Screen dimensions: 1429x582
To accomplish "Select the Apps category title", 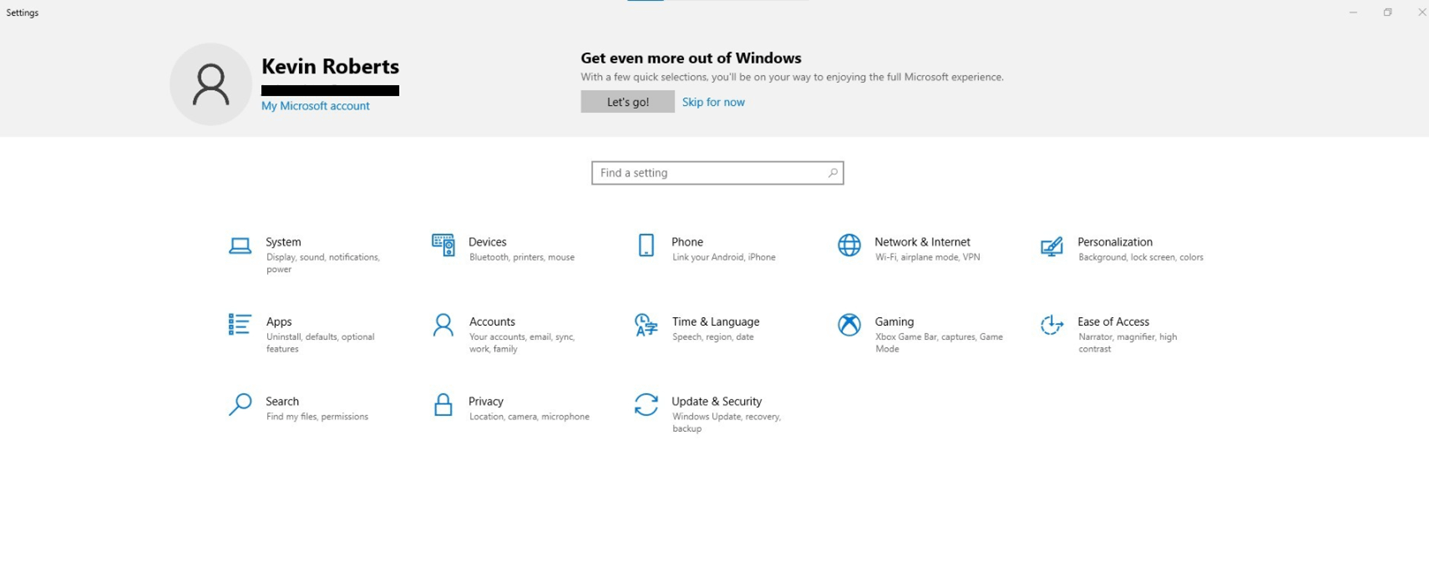I will click(x=279, y=322).
